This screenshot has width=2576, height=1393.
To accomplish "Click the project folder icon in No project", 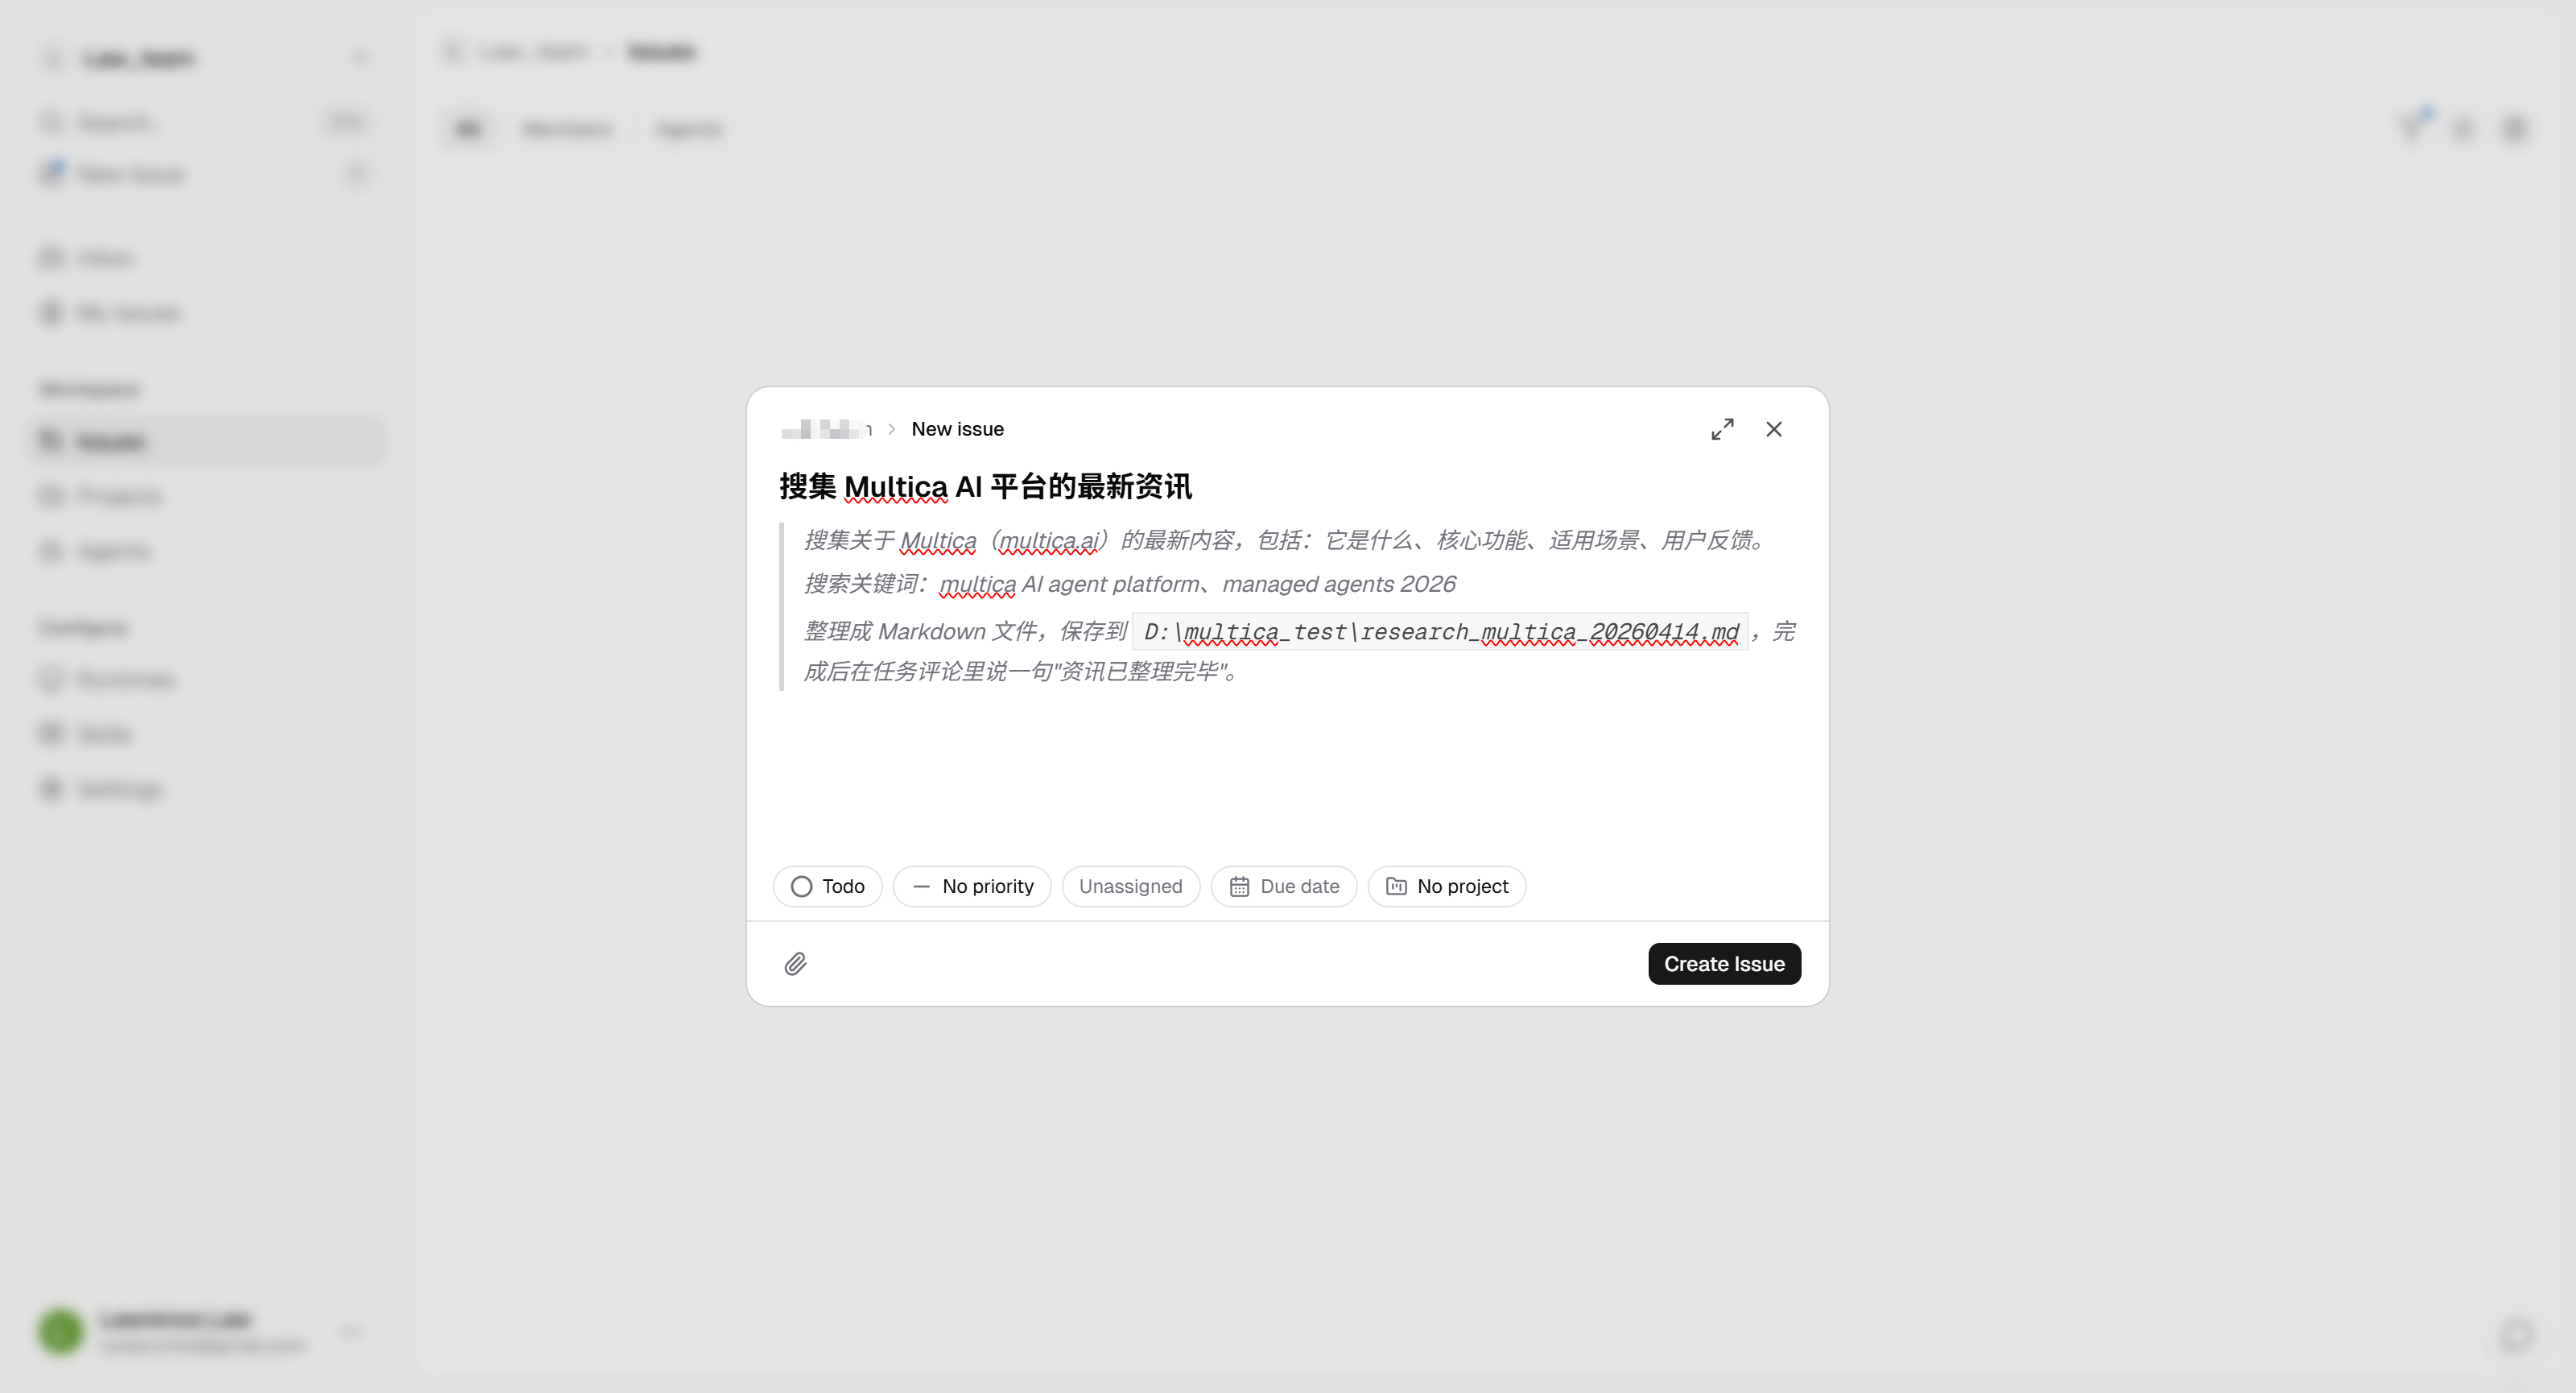I will (1396, 887).
